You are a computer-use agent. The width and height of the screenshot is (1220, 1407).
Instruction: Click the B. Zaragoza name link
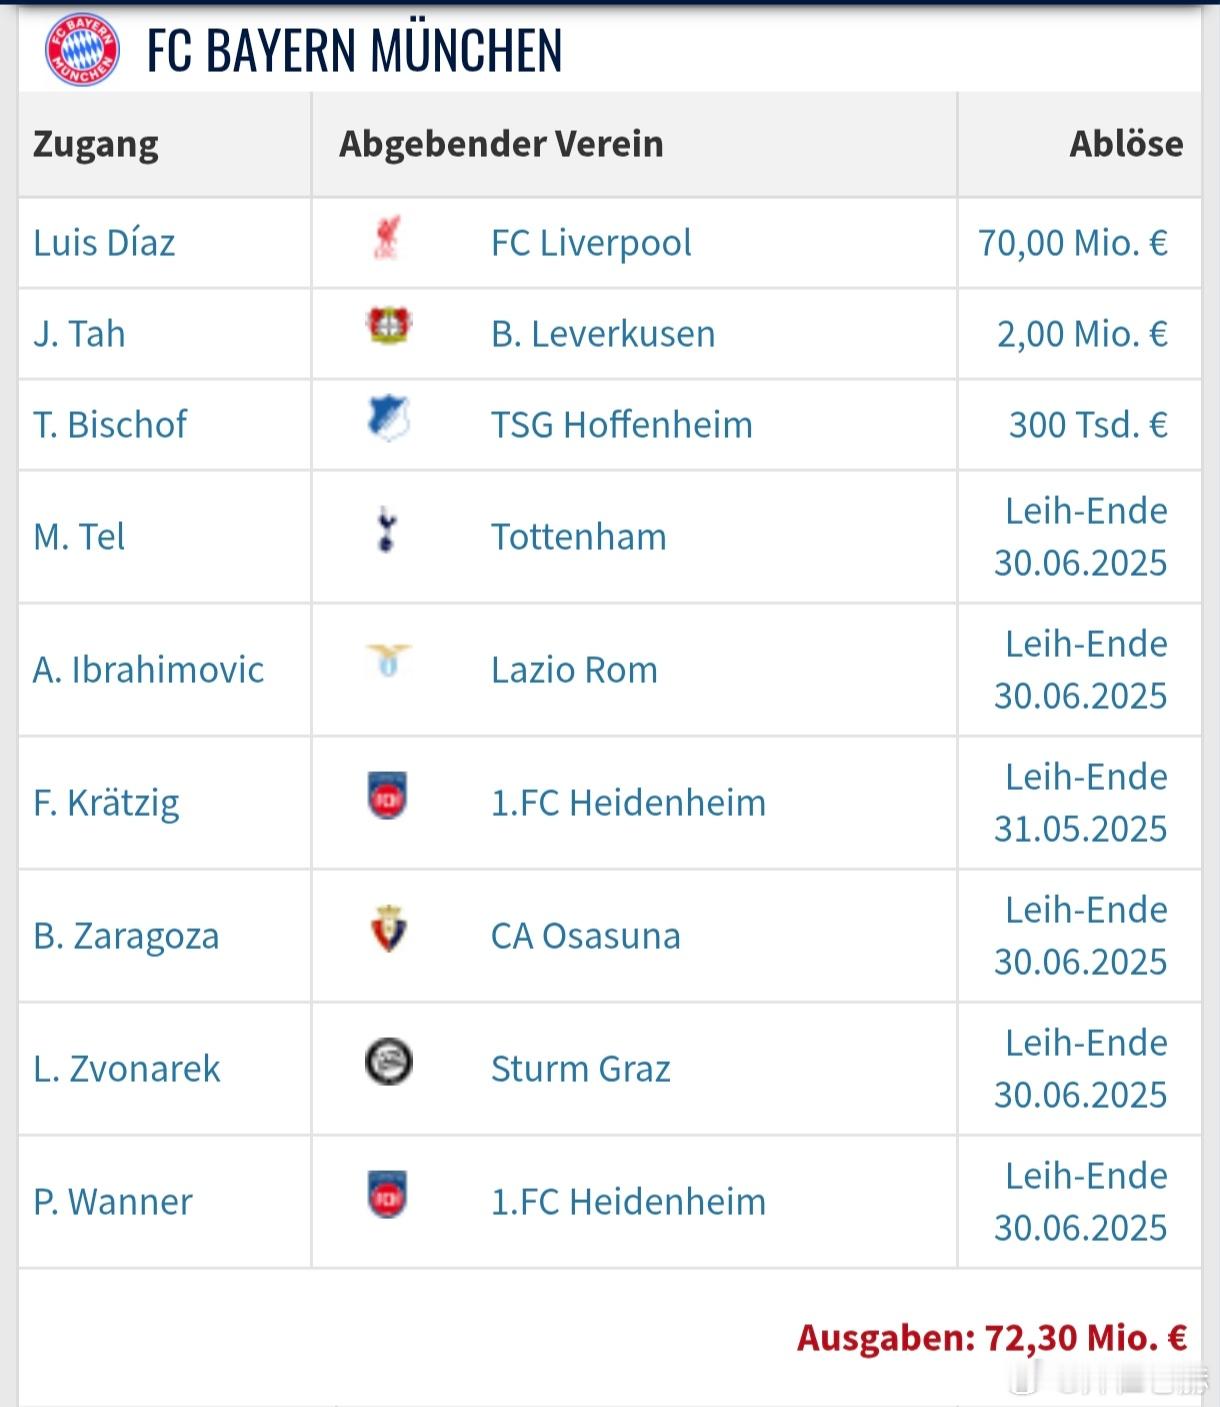126,937
